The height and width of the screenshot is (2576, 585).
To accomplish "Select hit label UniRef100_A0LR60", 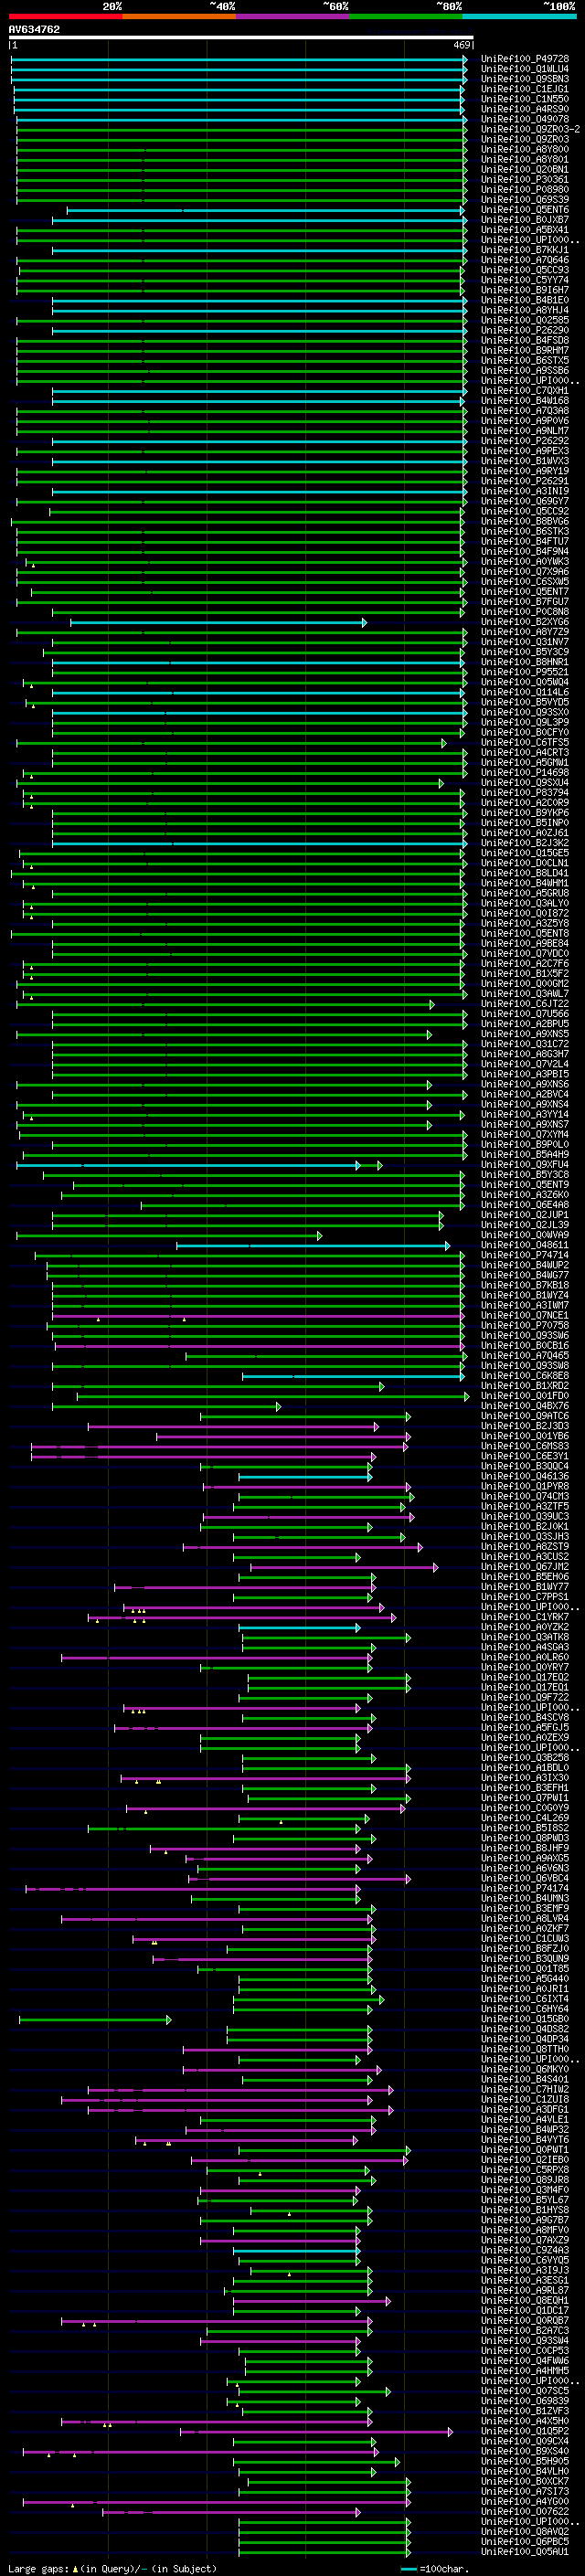I will click(525, 1657).
